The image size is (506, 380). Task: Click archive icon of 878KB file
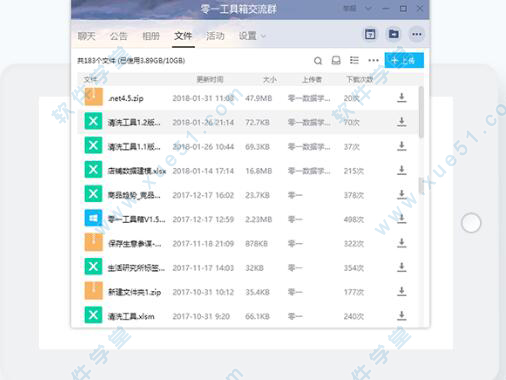point(93,242)
